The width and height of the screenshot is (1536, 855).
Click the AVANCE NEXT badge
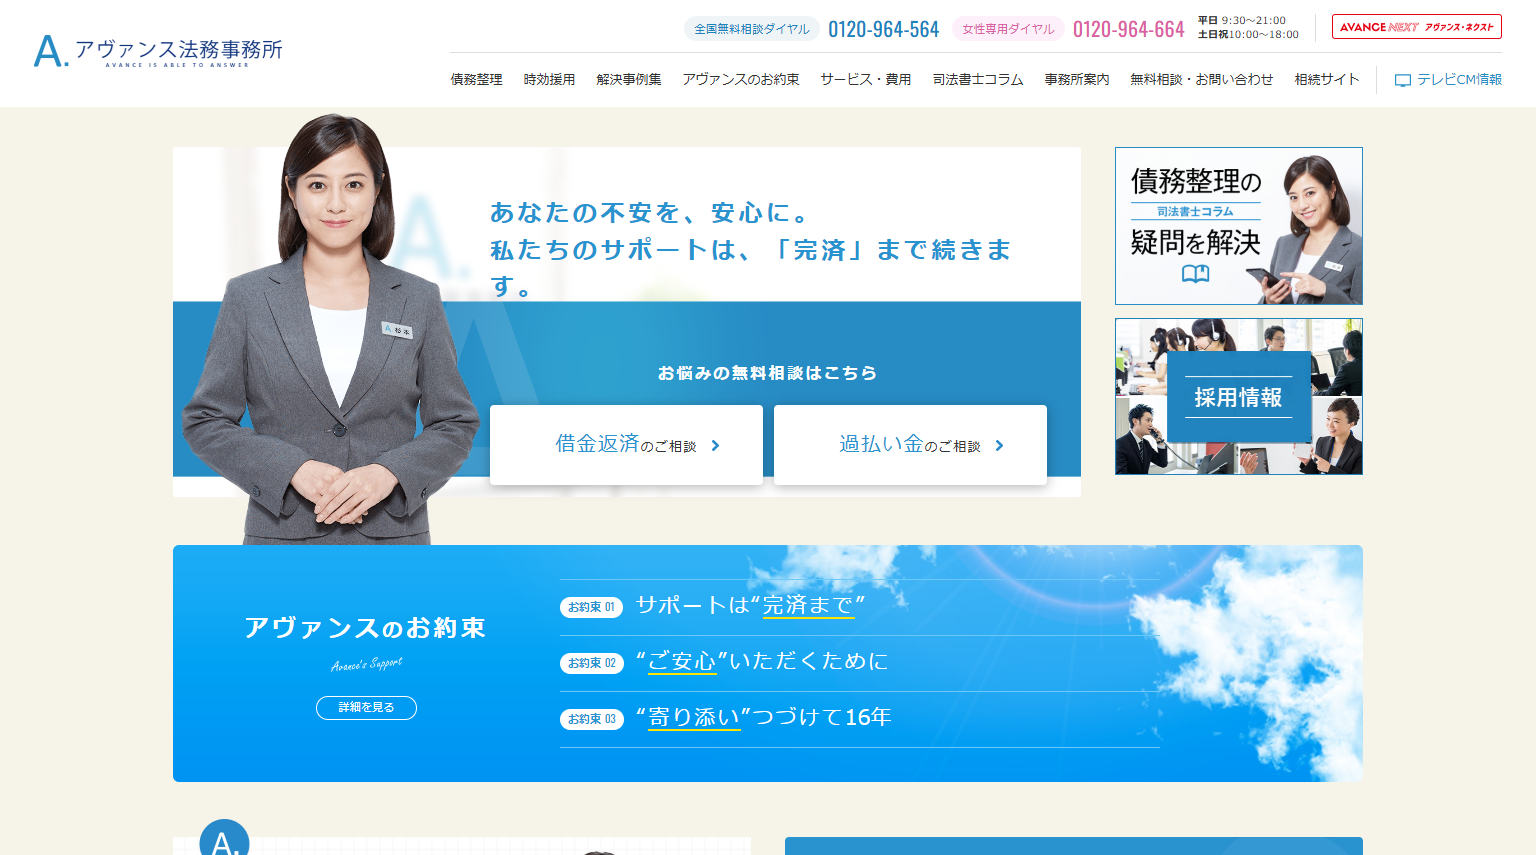[x=1416, y=27]
